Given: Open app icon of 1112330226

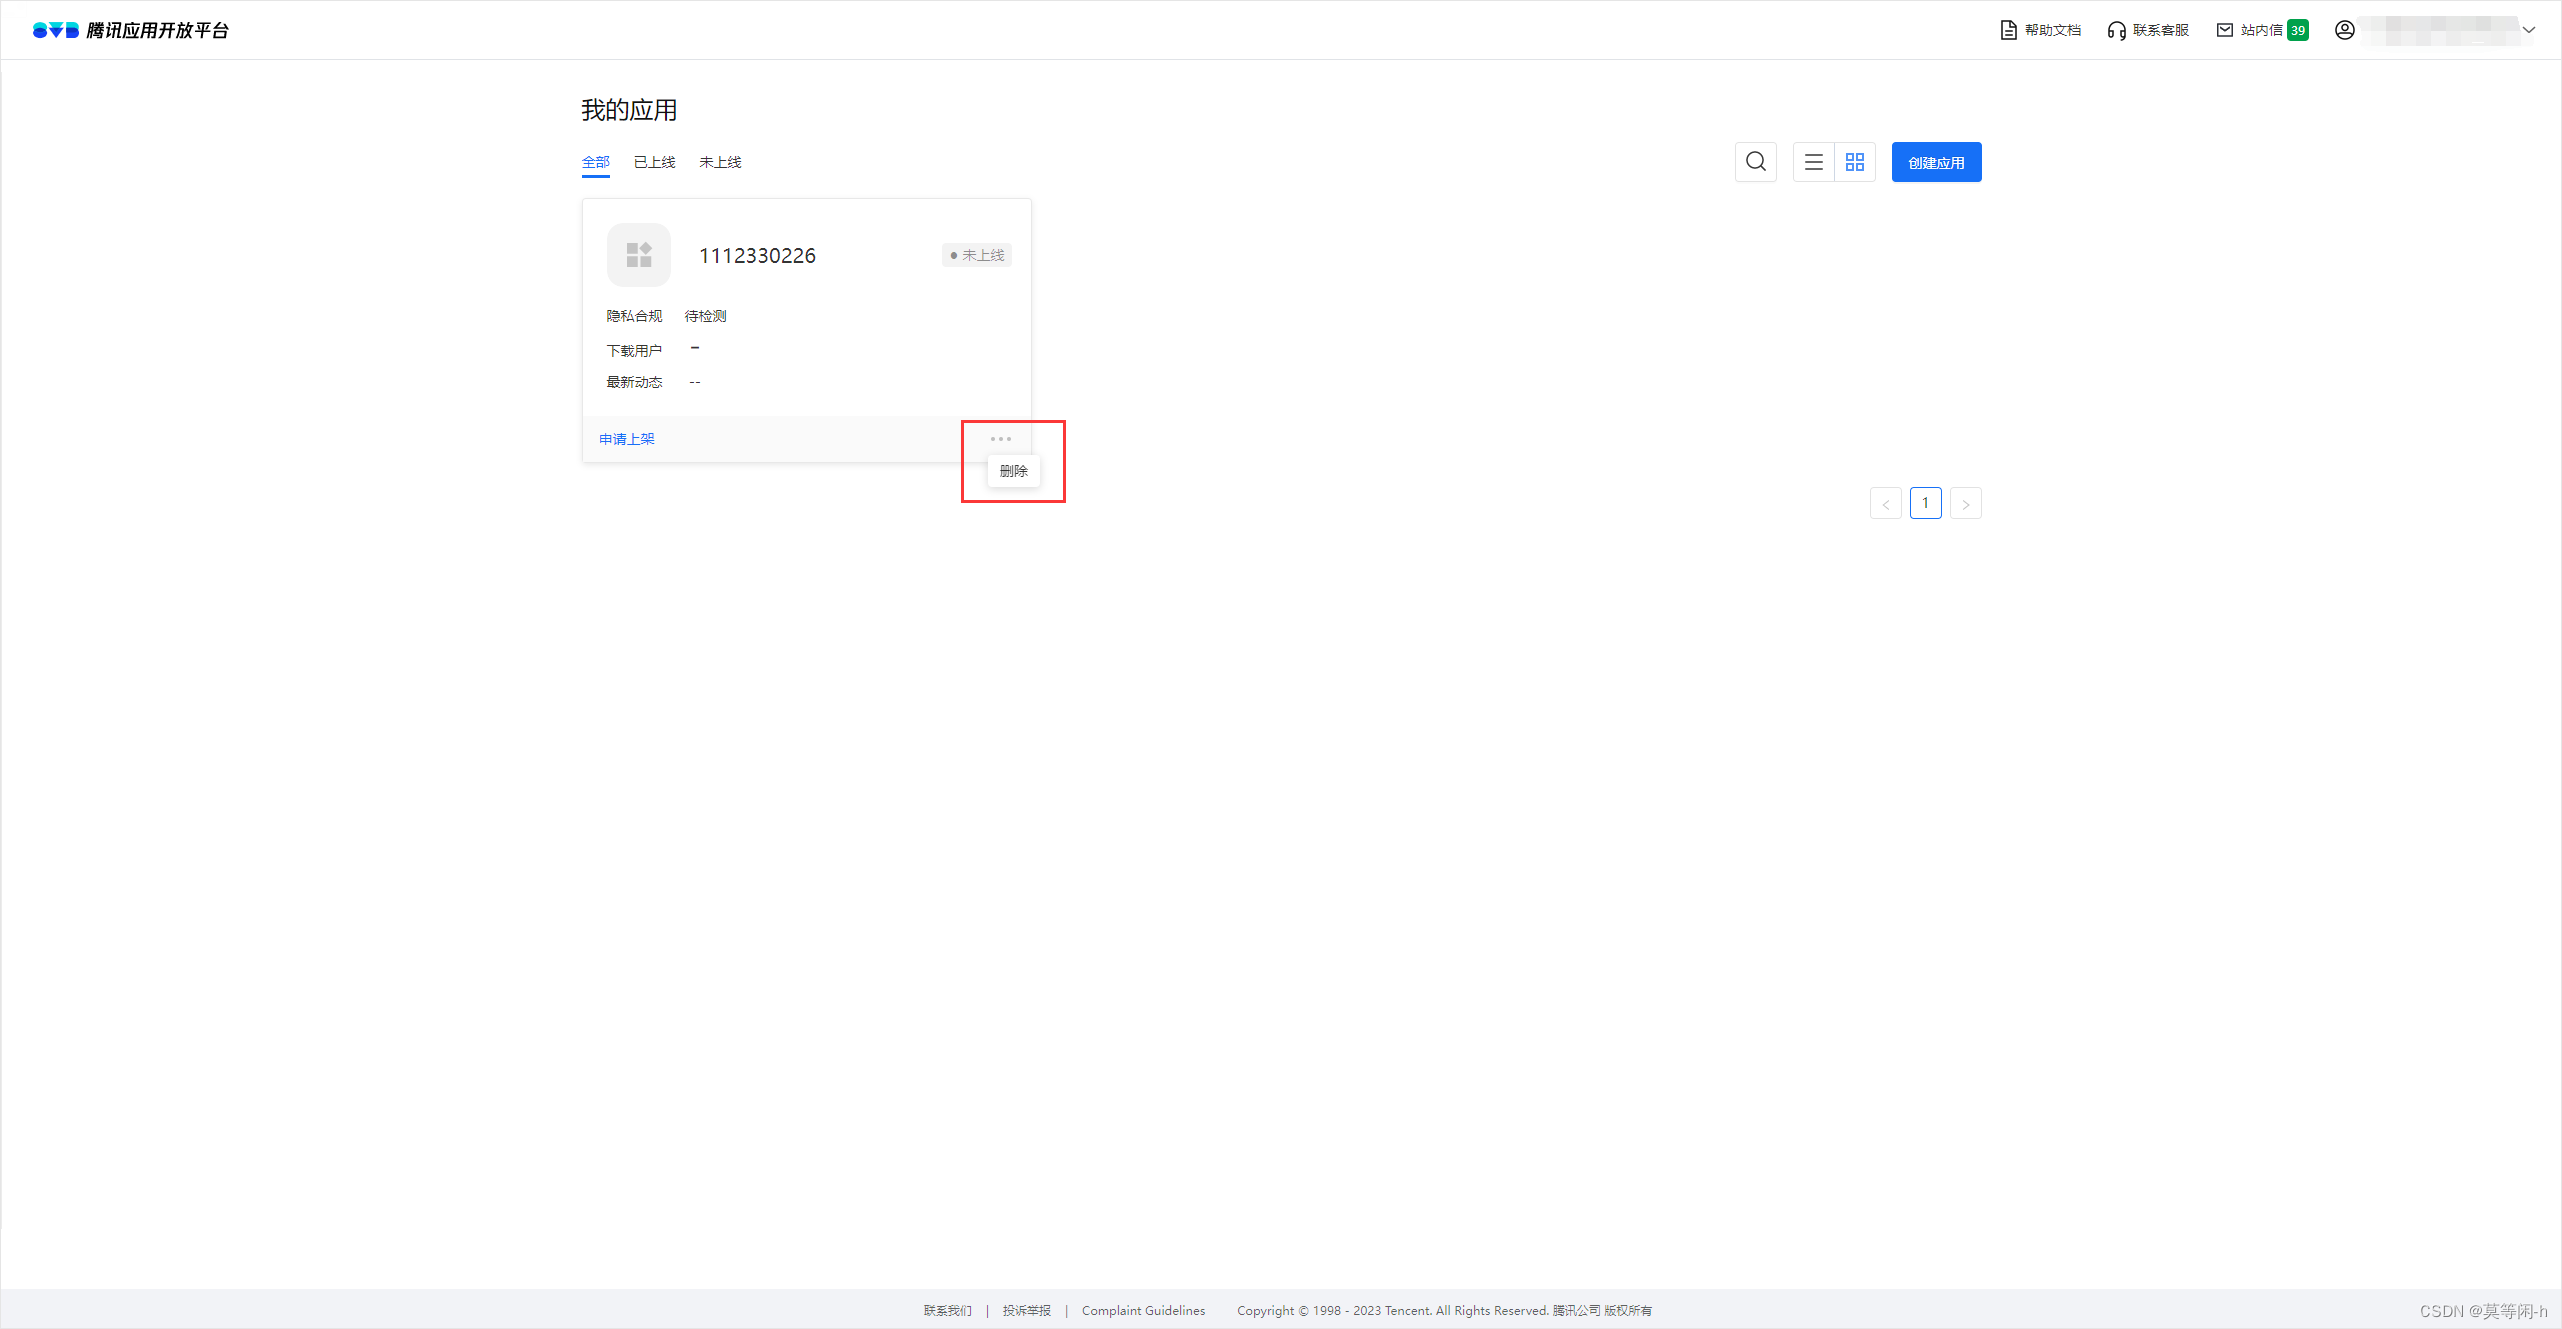Looking at the screenshot, I should click(639, 255).
